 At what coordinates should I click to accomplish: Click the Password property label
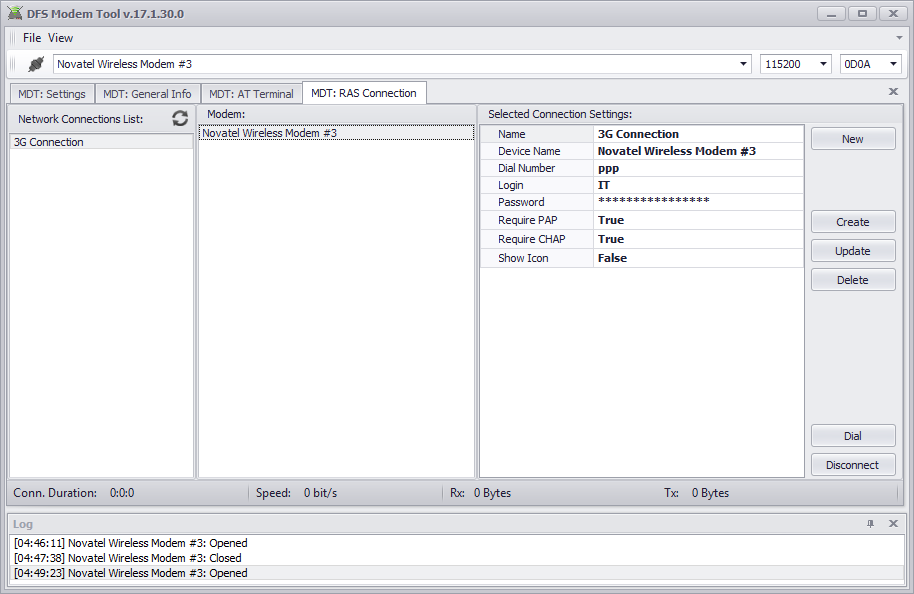521,202
